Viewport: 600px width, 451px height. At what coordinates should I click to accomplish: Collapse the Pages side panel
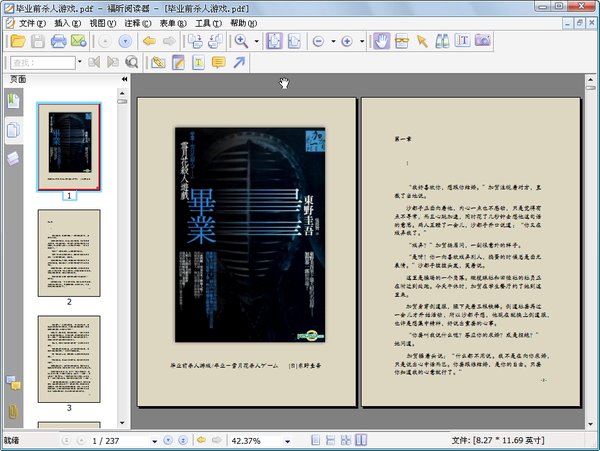124,79
